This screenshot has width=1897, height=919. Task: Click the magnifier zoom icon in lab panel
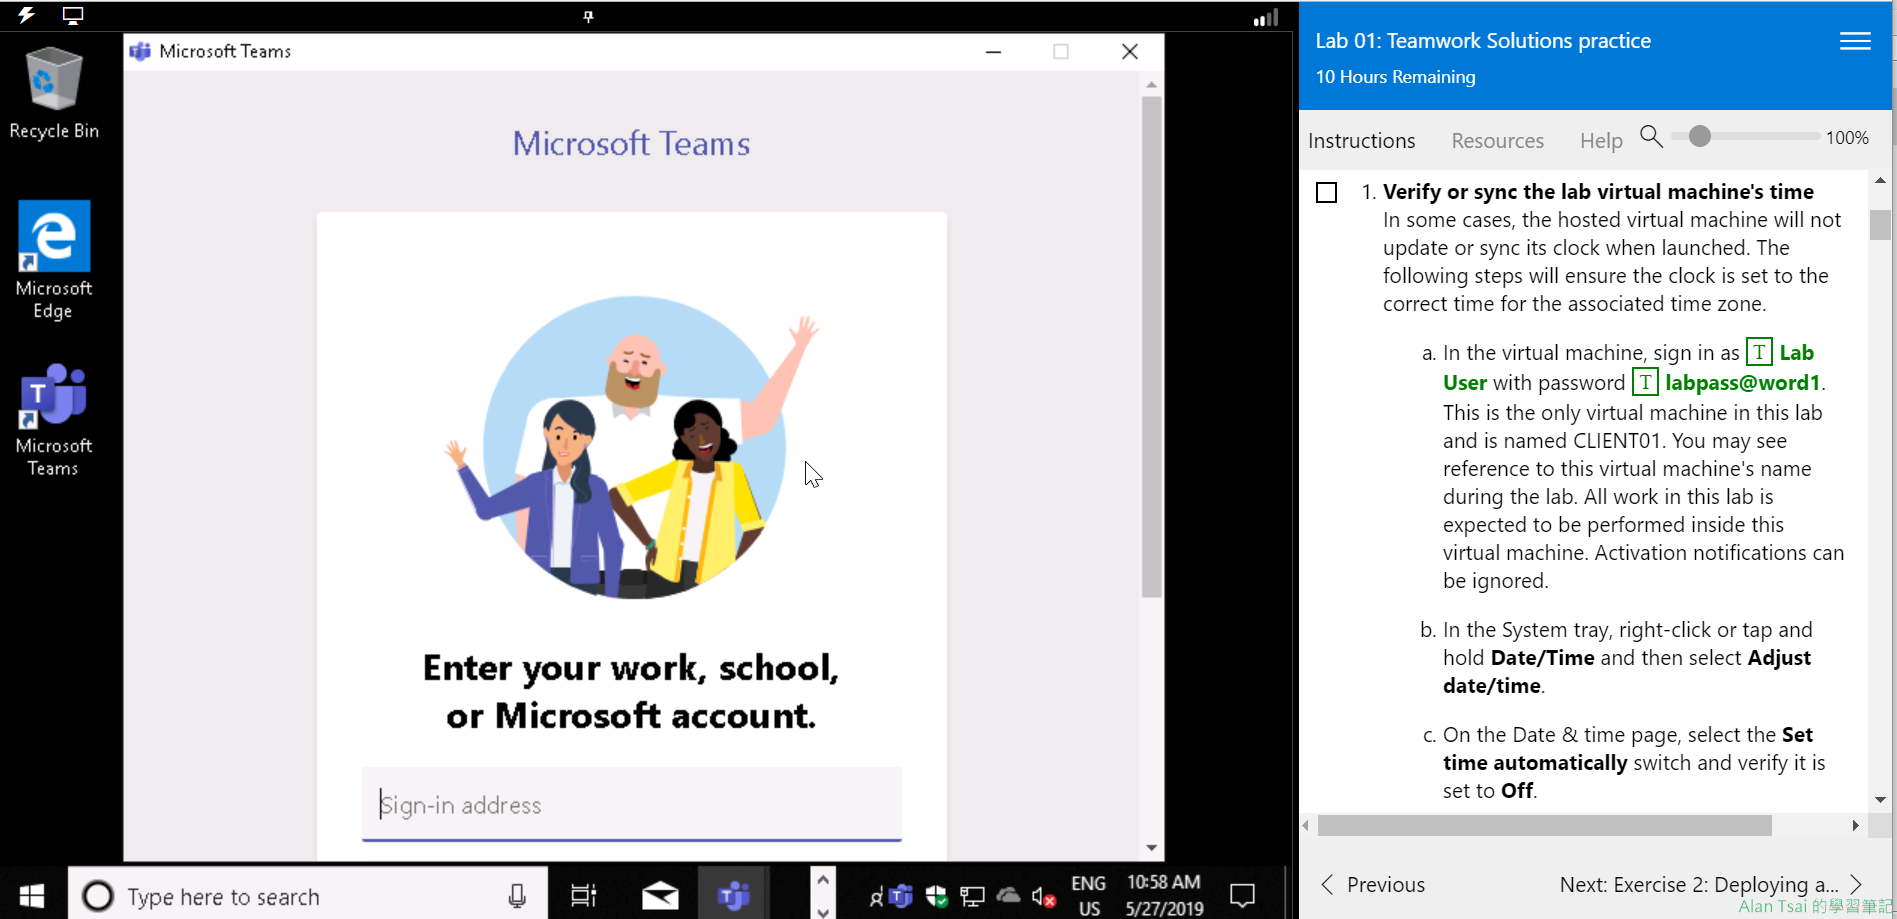[1651, 136]
